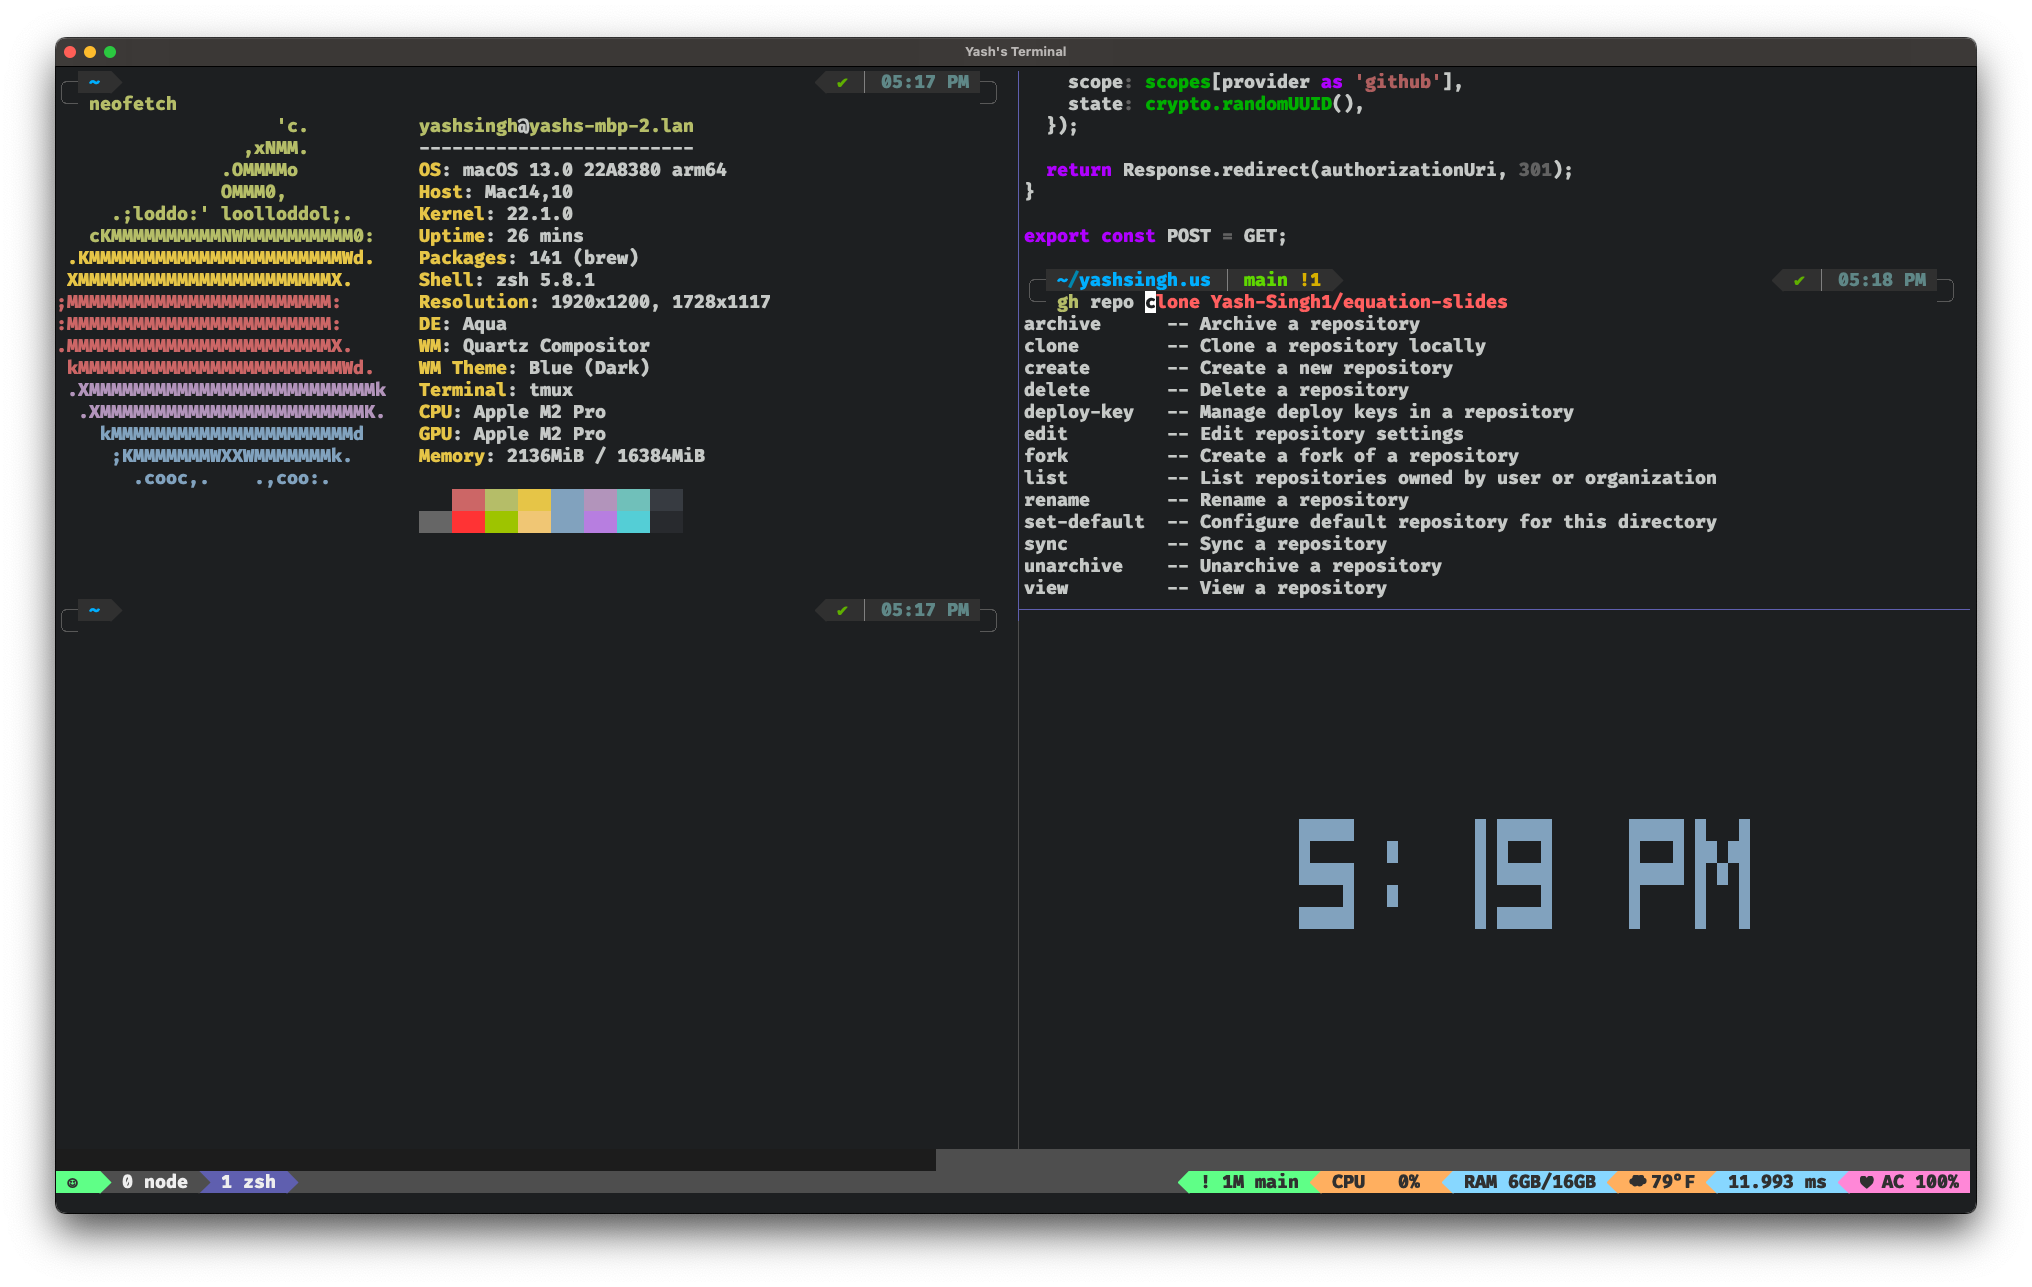Click the 'Kernel: 22.1.0' line
This screenshot has width=2032, height=1287.
click(x=495, y=214)
